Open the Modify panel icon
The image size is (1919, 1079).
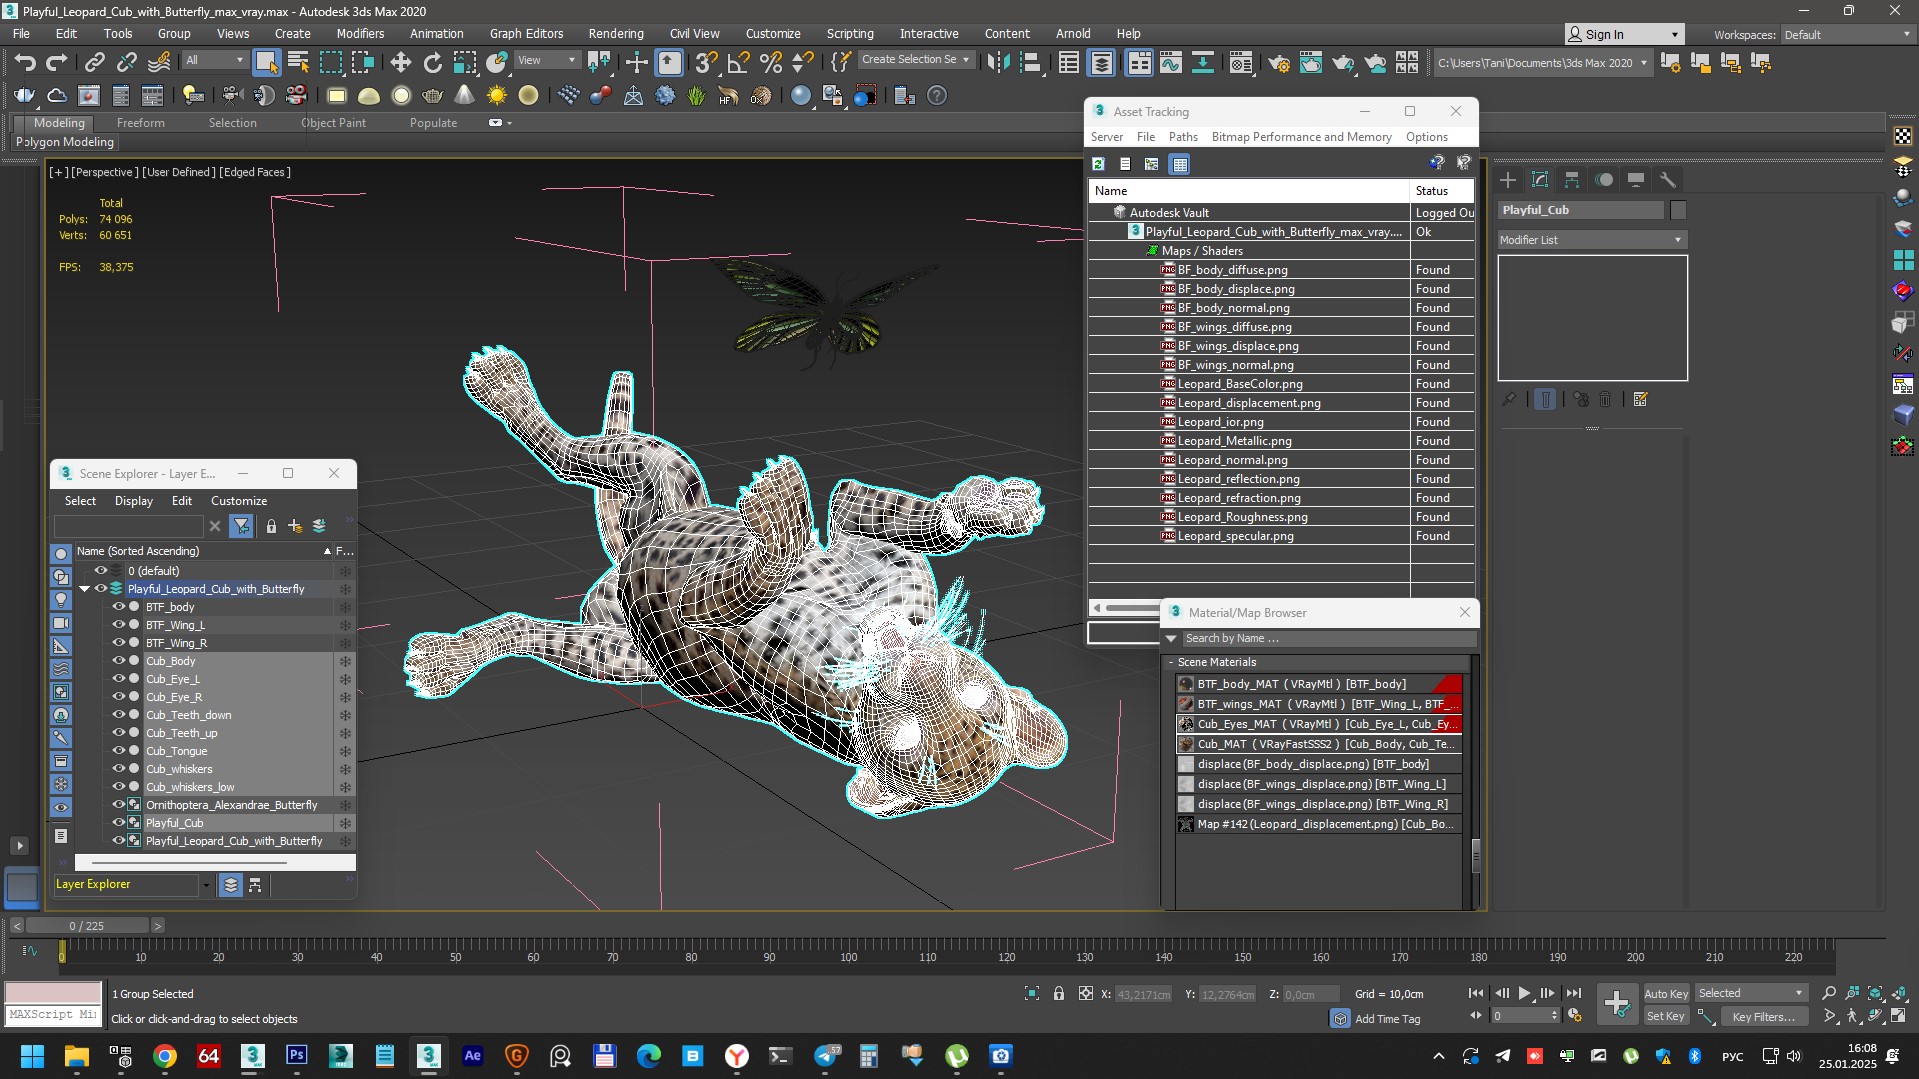[x=1540, y=180]
